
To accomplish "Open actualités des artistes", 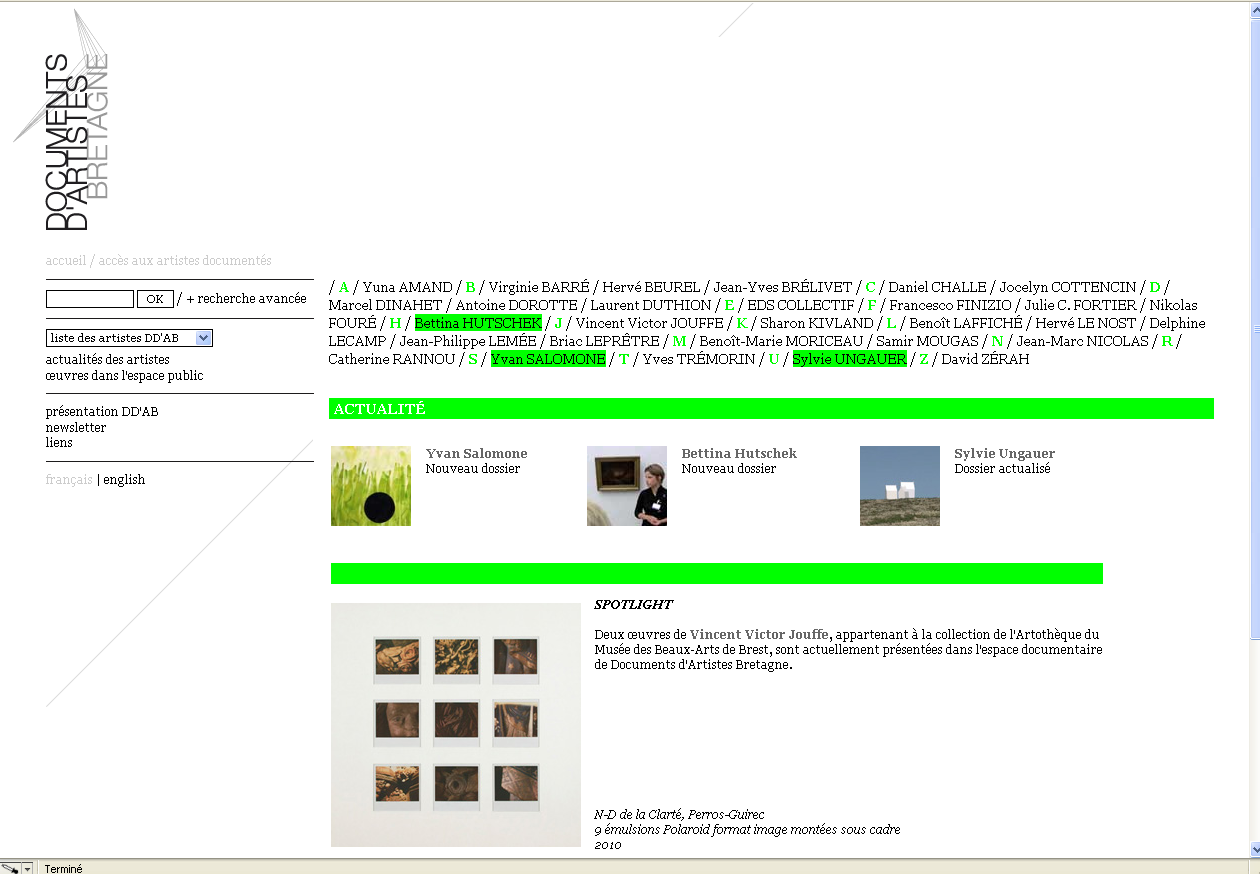I will pyautogui.click(x=108, y=359).
